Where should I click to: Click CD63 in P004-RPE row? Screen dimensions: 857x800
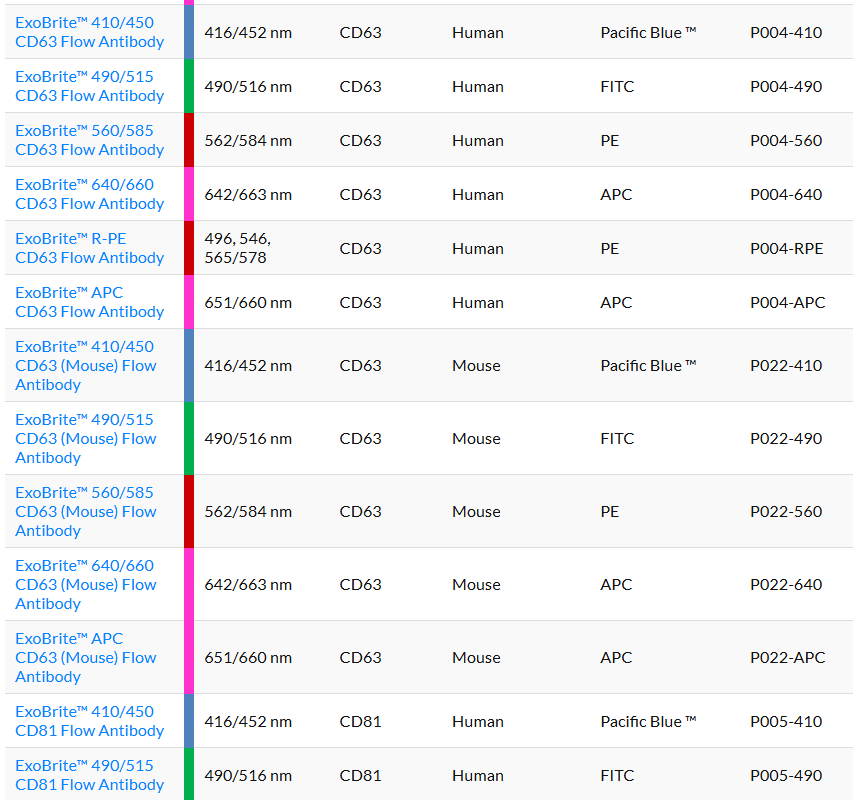point(360,249)
